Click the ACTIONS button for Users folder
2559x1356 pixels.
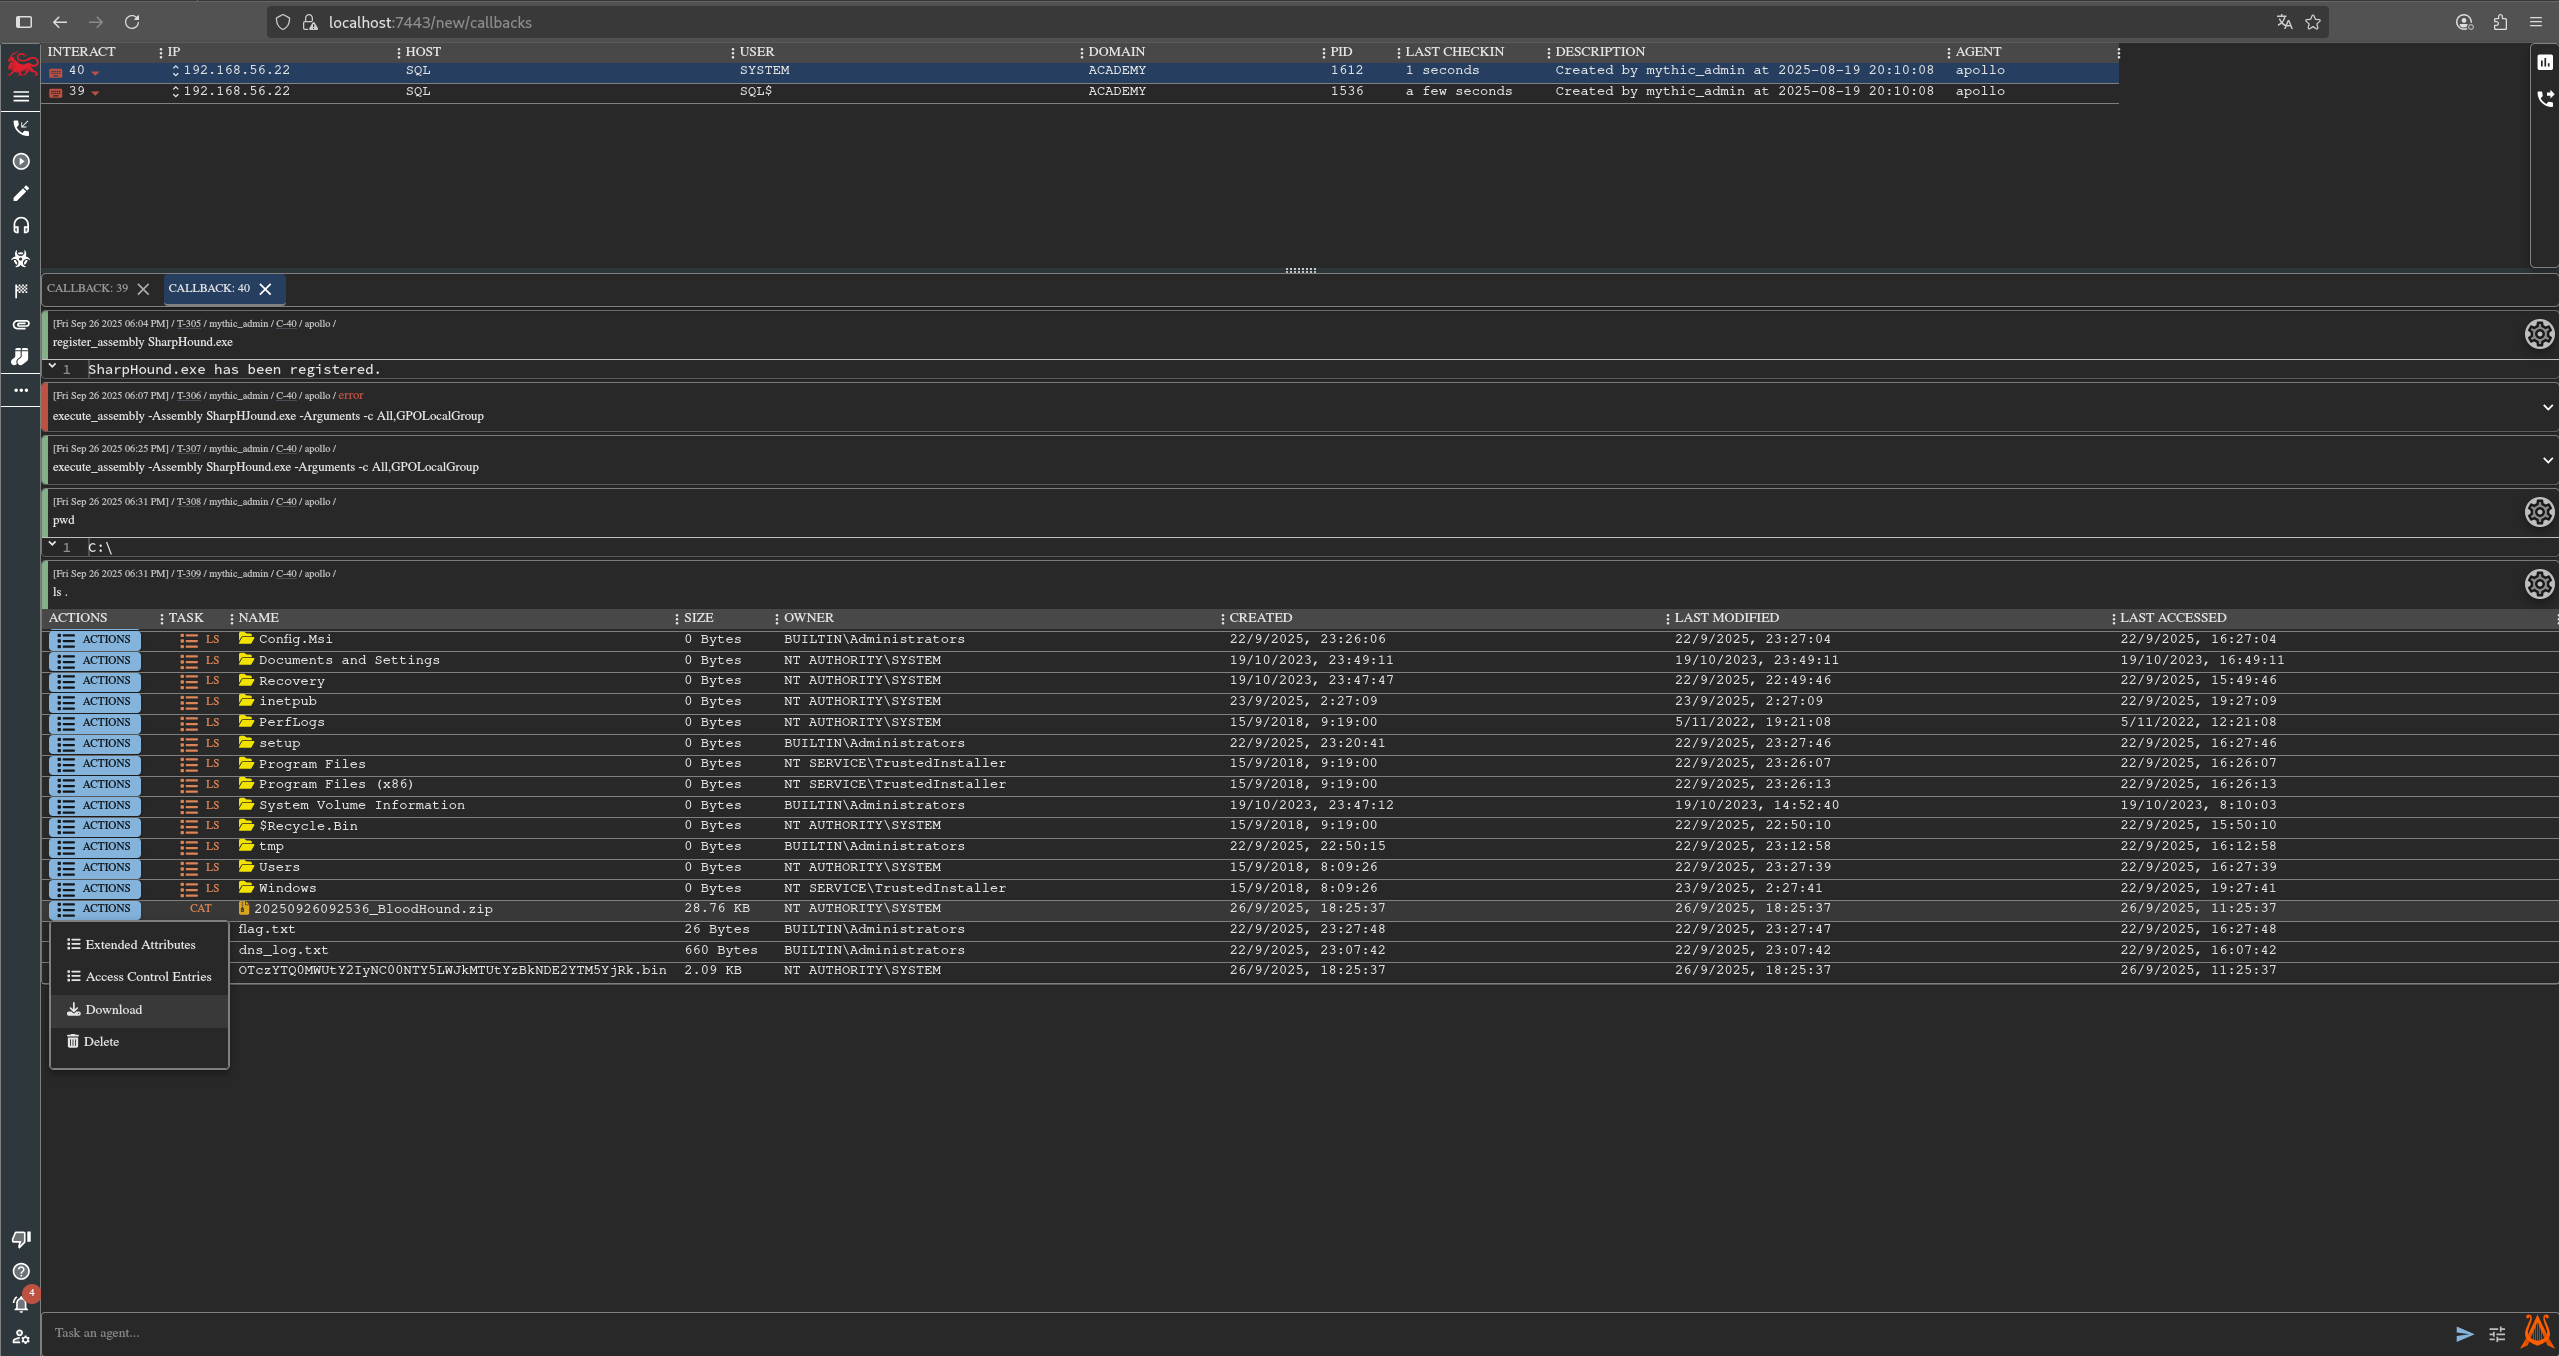[x=95, y=868]
